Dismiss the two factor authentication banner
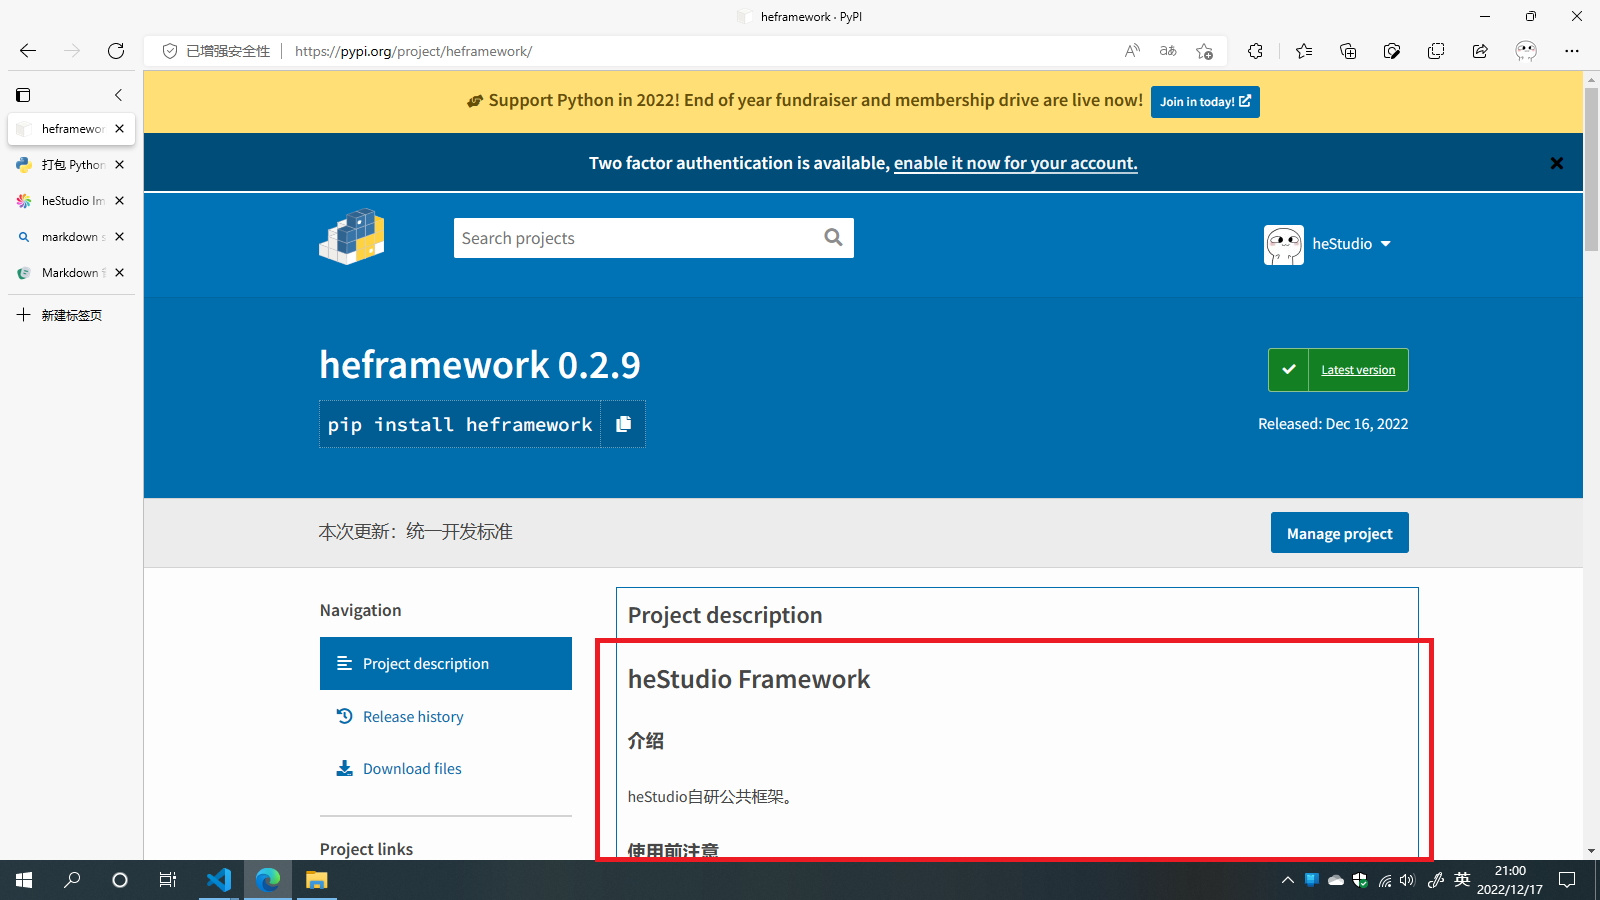Viewport: 1600px width, 900px height. (1556, 163)
